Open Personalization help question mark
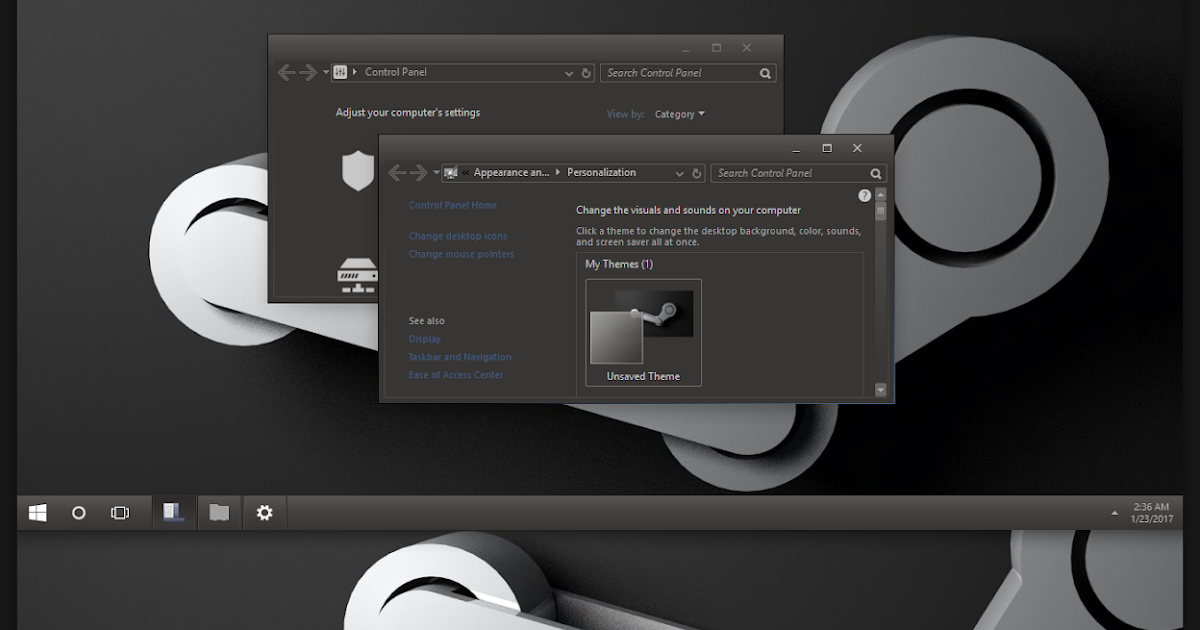 point(865,196)
